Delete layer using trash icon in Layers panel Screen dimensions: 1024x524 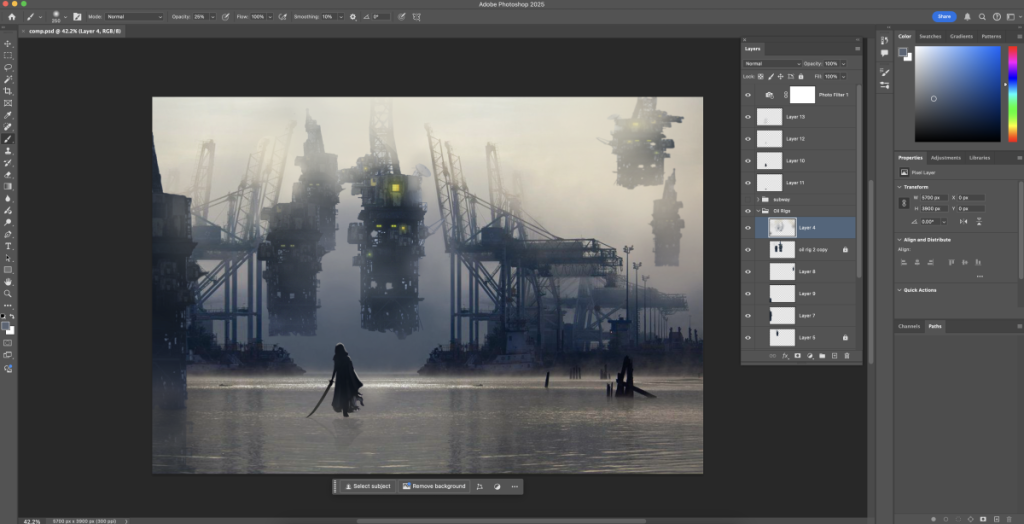[847, 356]
